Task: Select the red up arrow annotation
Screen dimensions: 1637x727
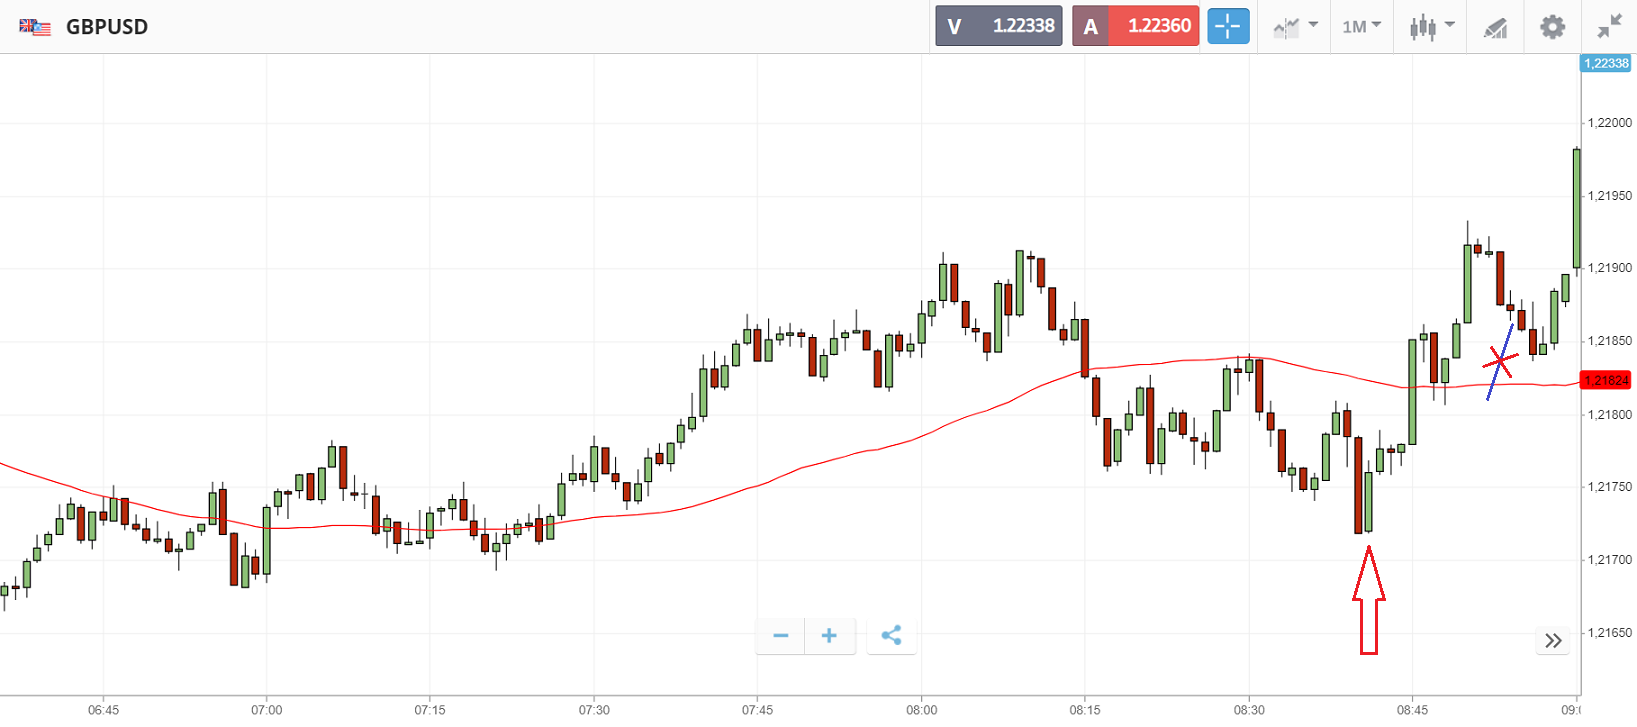Action: point(1368,600)
